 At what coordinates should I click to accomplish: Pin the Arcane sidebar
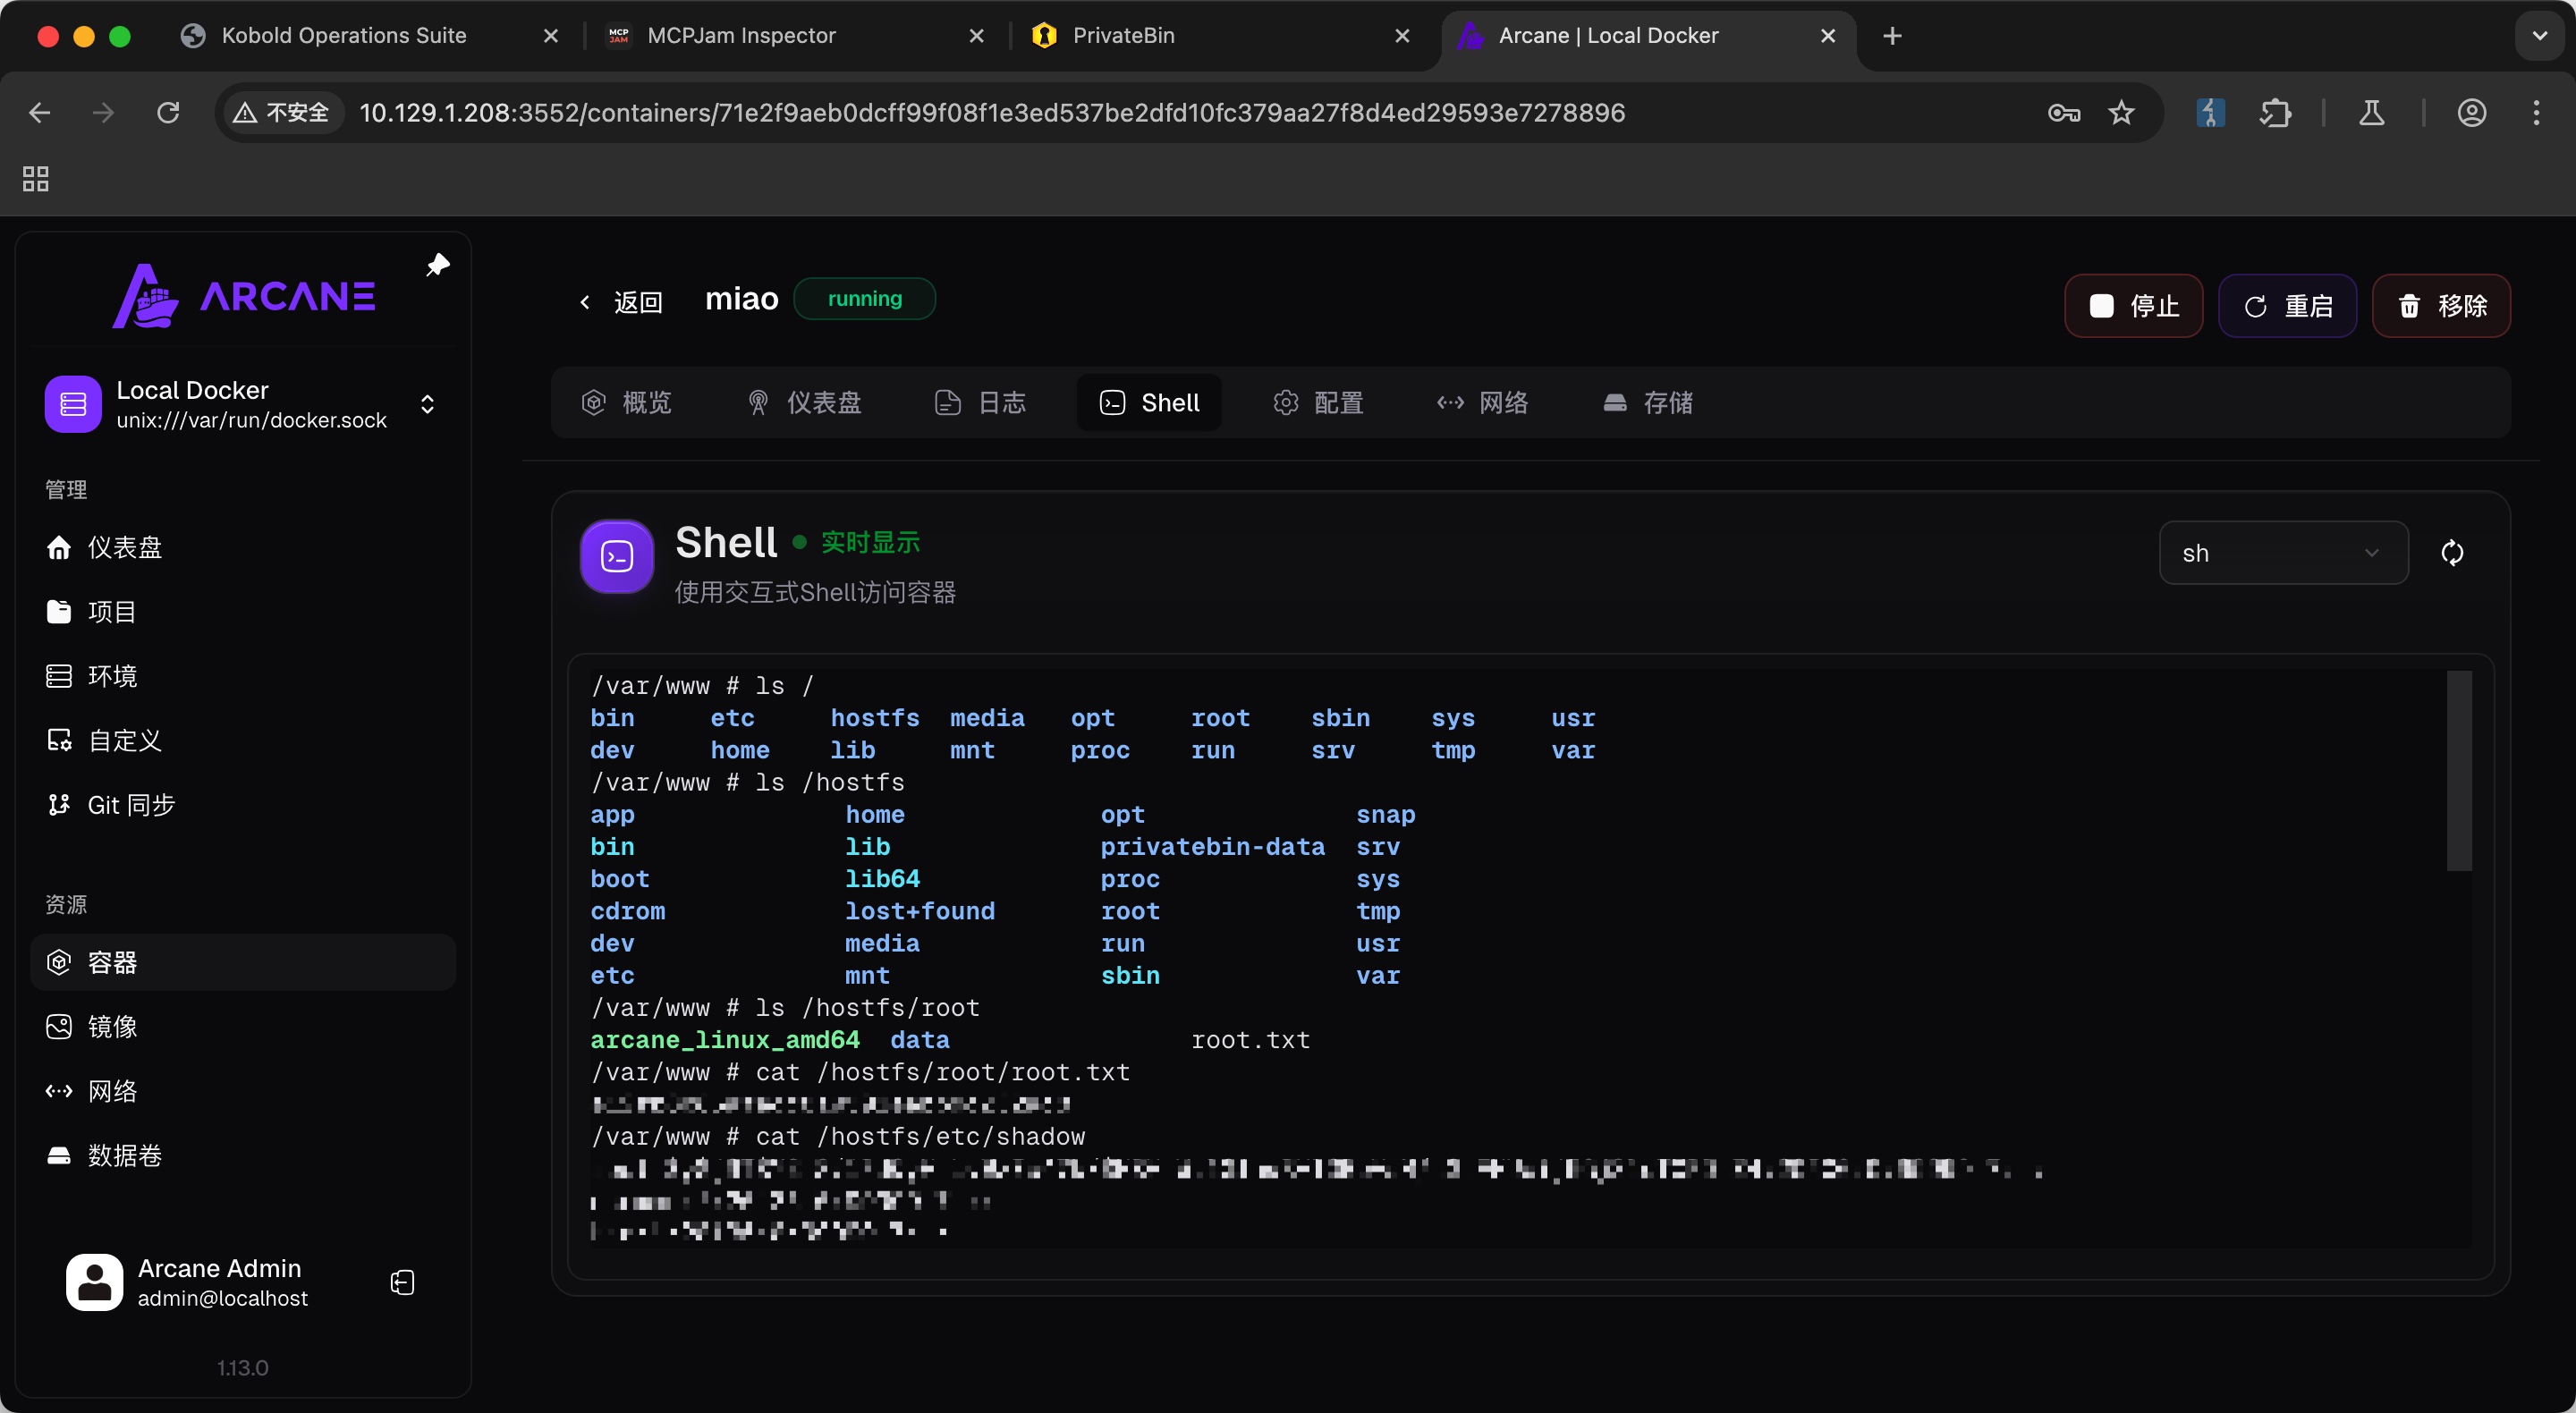(438, 265)
